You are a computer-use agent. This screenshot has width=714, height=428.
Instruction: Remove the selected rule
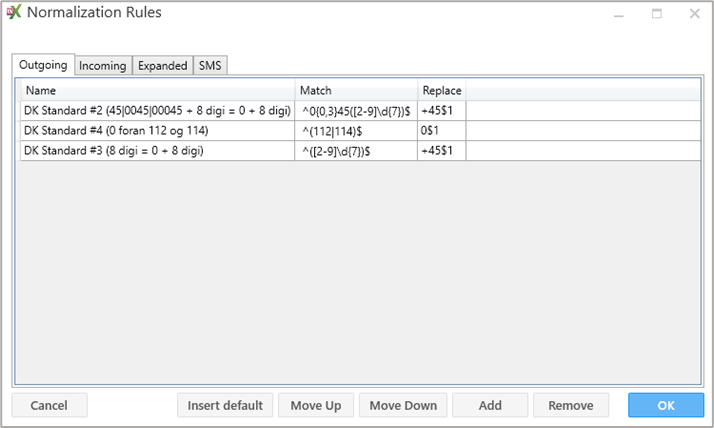(571, 405)
